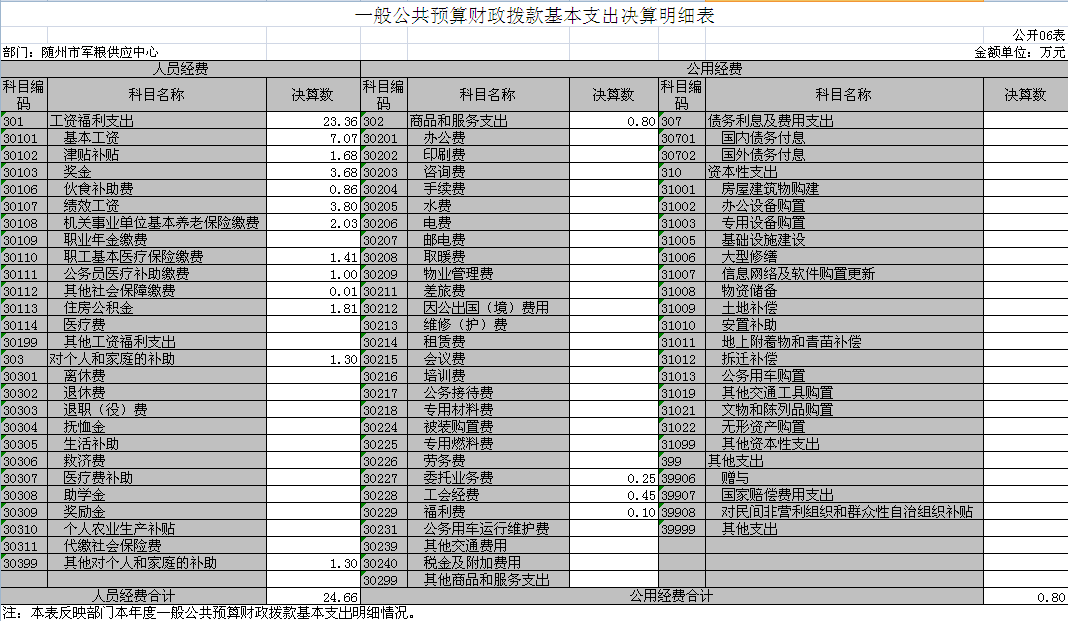Click the 债务利息及费用支出 cell
The image size is (1068, 621).
point(844,121)
